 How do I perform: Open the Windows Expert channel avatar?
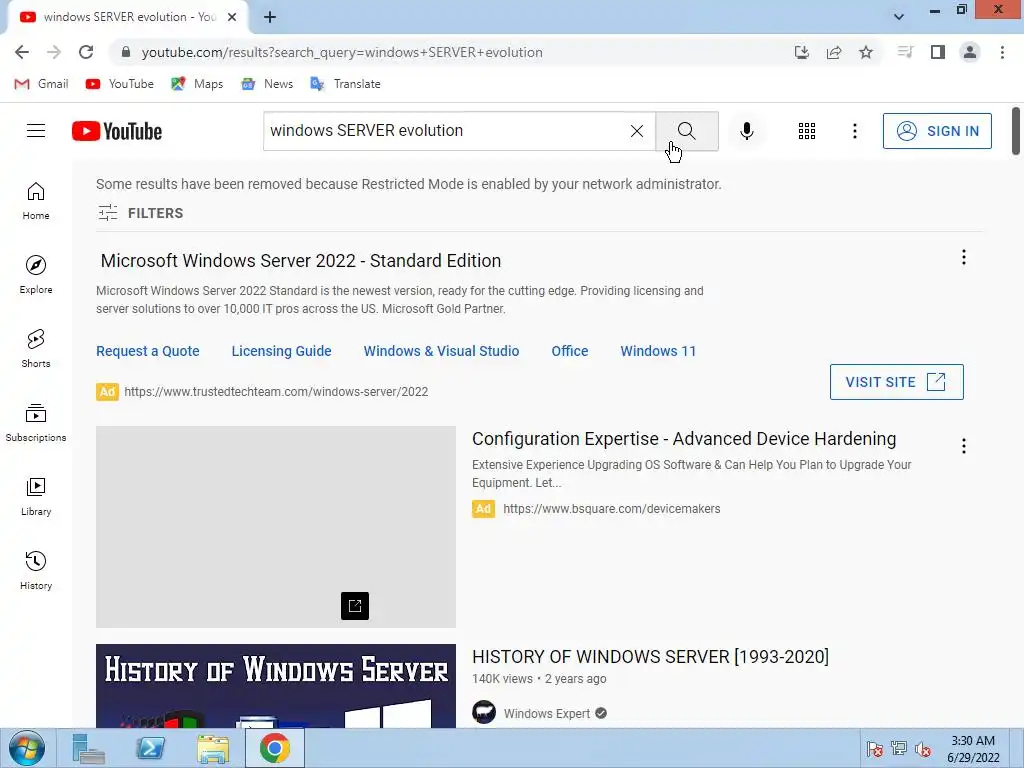(484, 712)
